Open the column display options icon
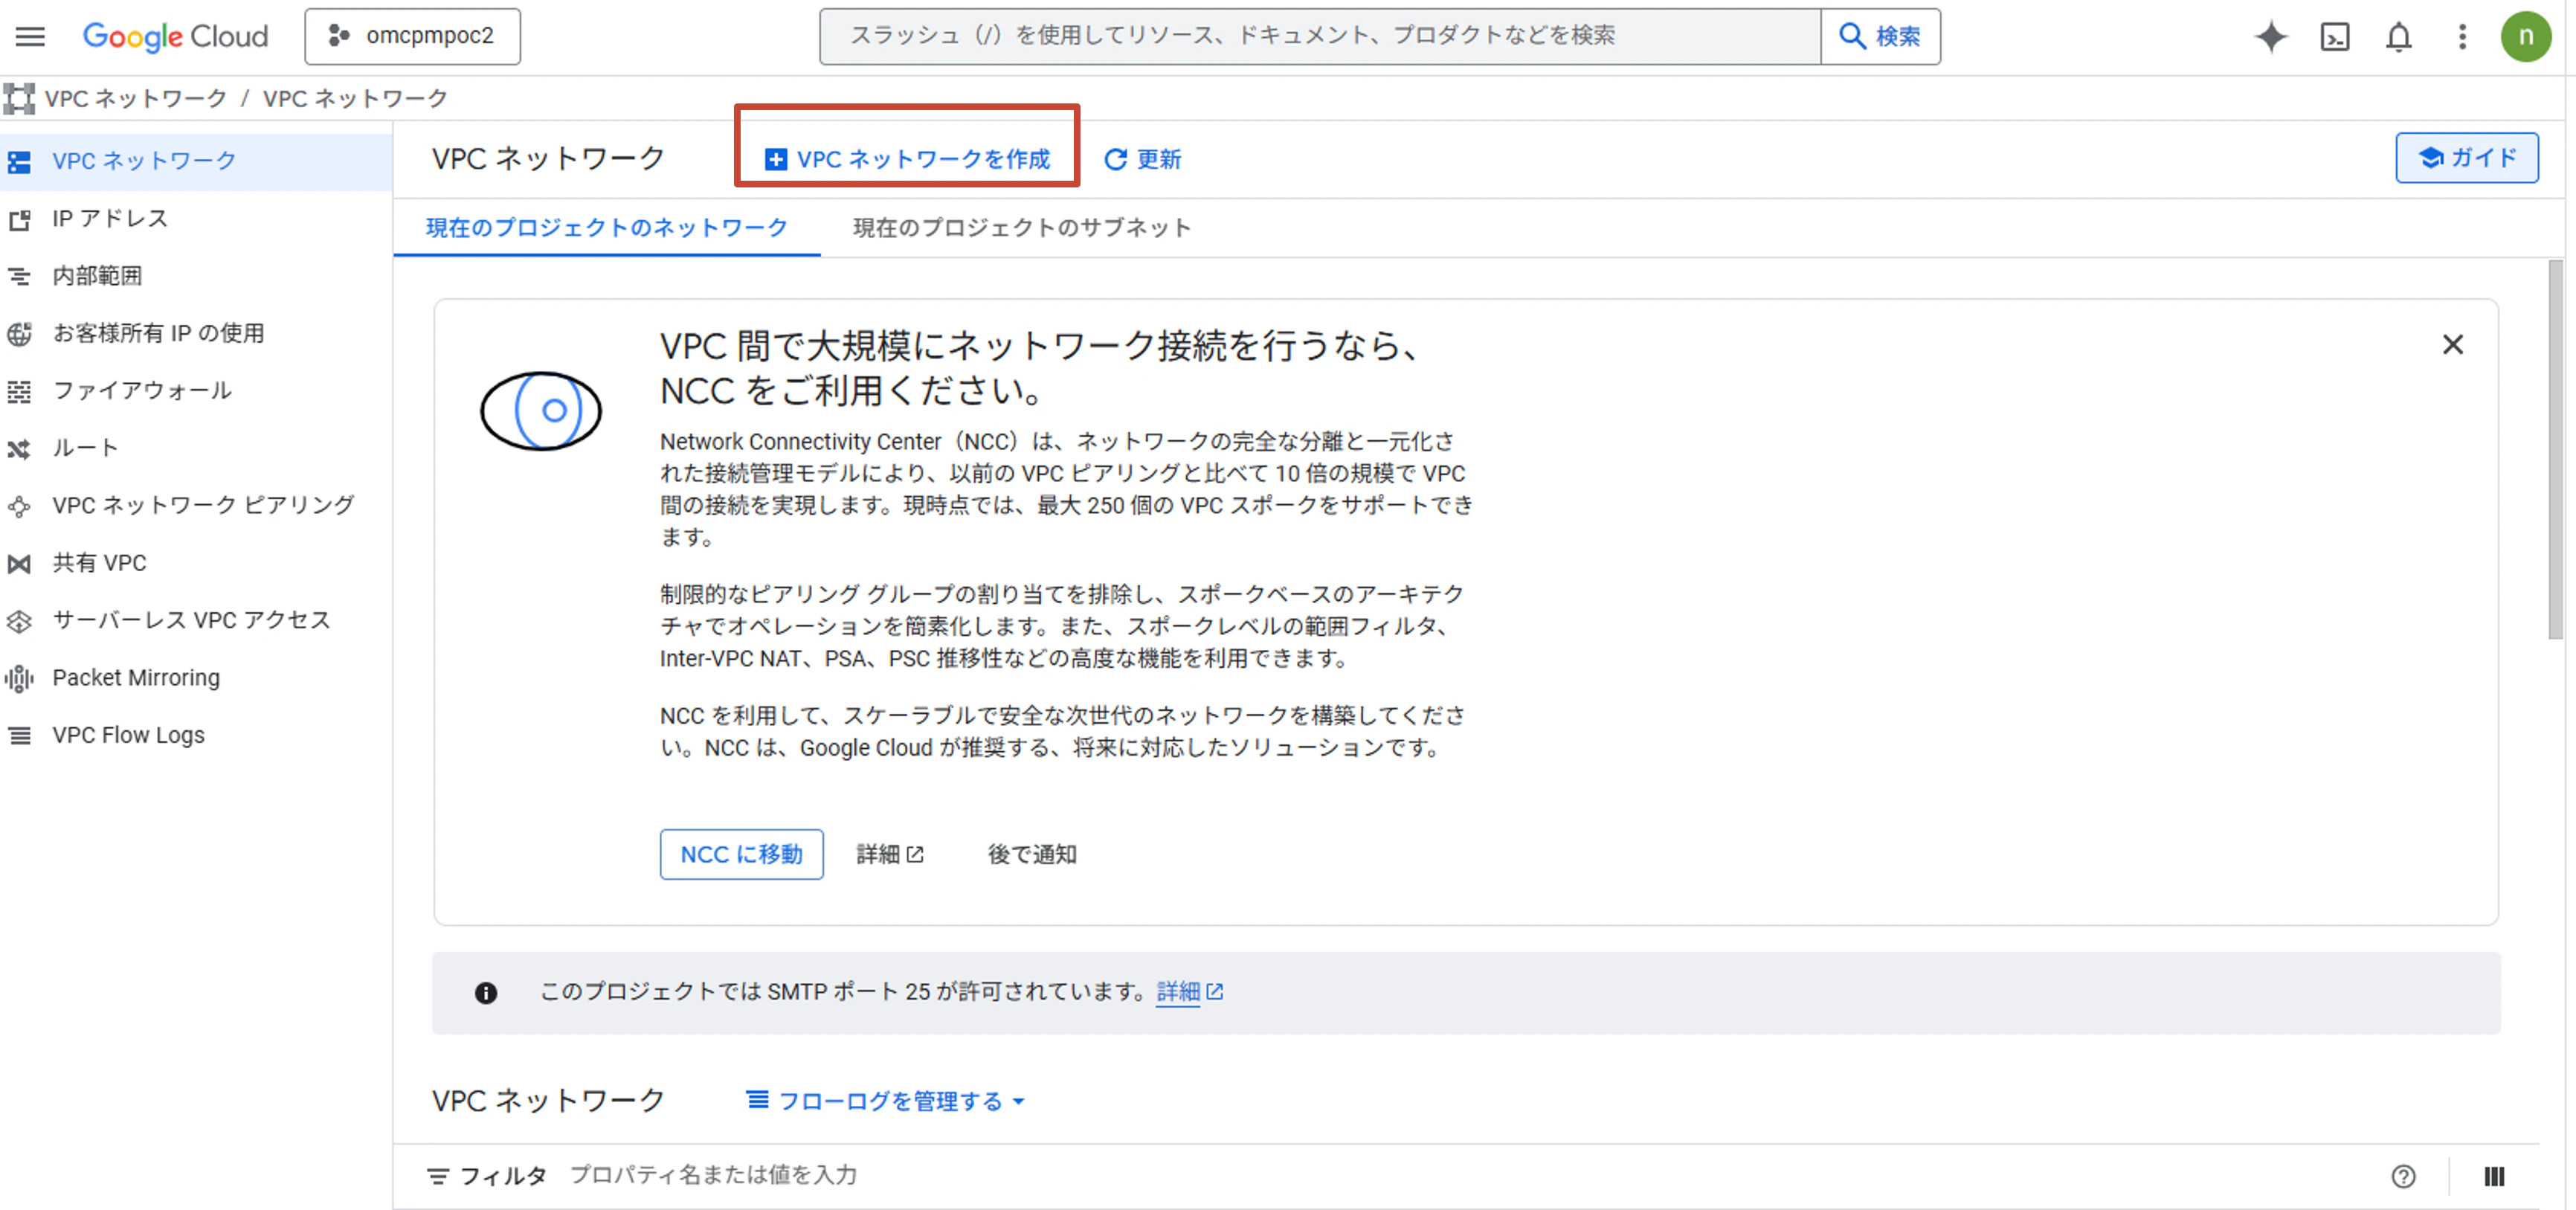2576x1210 pixels. point(2494,1176)
